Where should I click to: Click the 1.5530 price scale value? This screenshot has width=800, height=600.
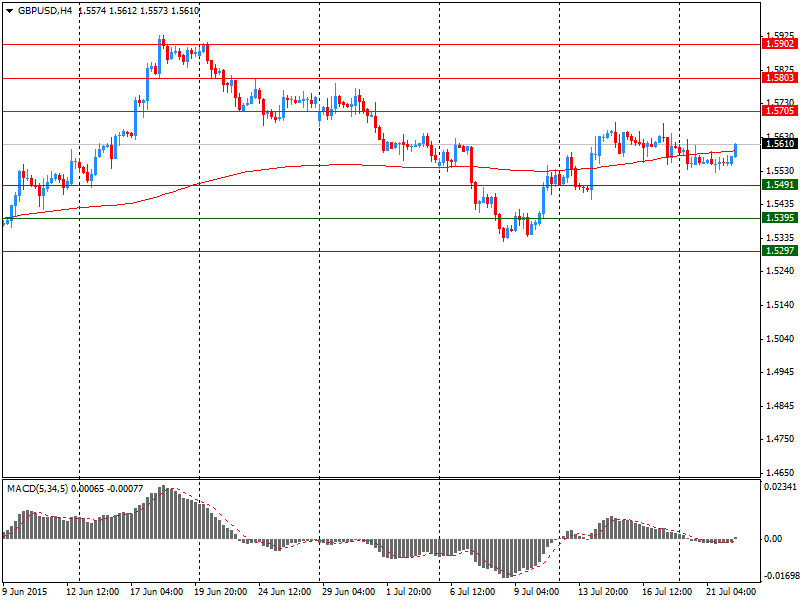[781, 170]
